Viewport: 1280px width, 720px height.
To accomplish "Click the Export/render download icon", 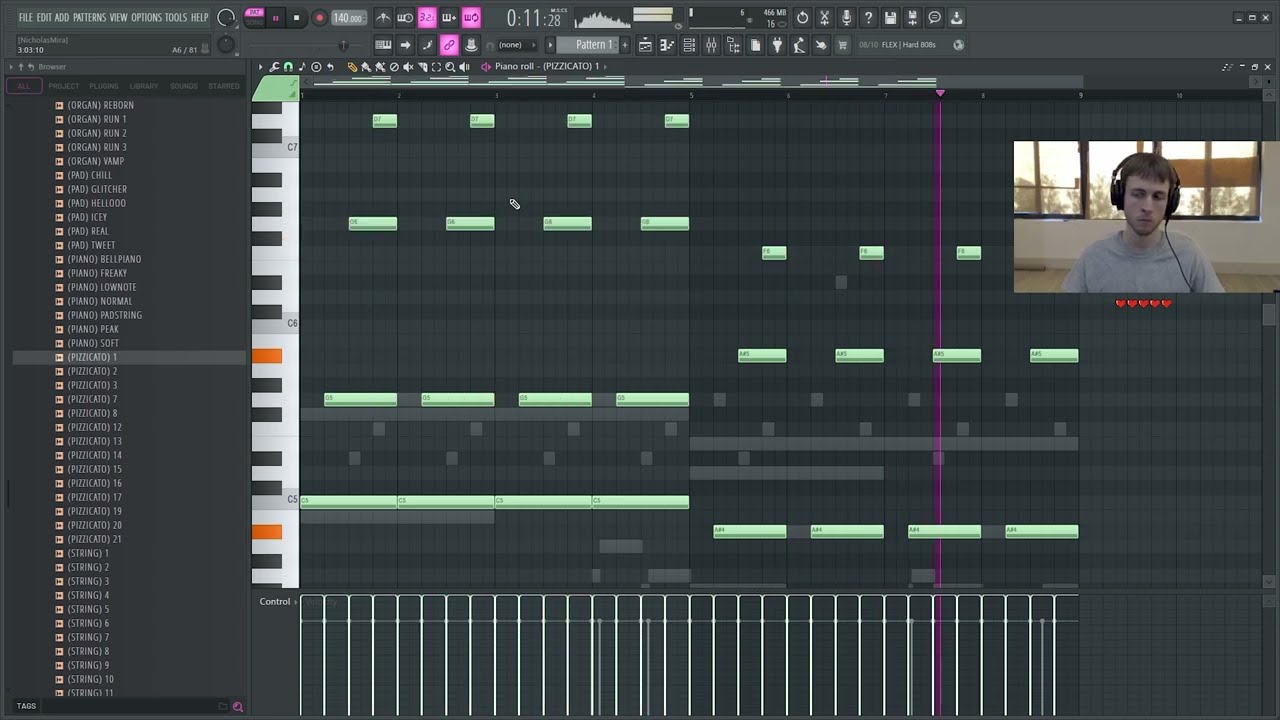I will (956, 18).
